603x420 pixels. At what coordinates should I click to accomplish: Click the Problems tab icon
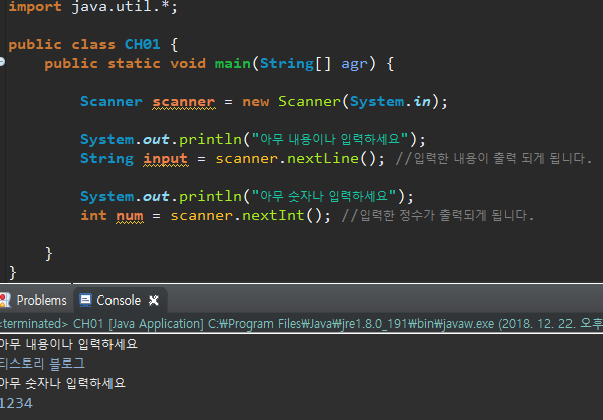[5, 300]
